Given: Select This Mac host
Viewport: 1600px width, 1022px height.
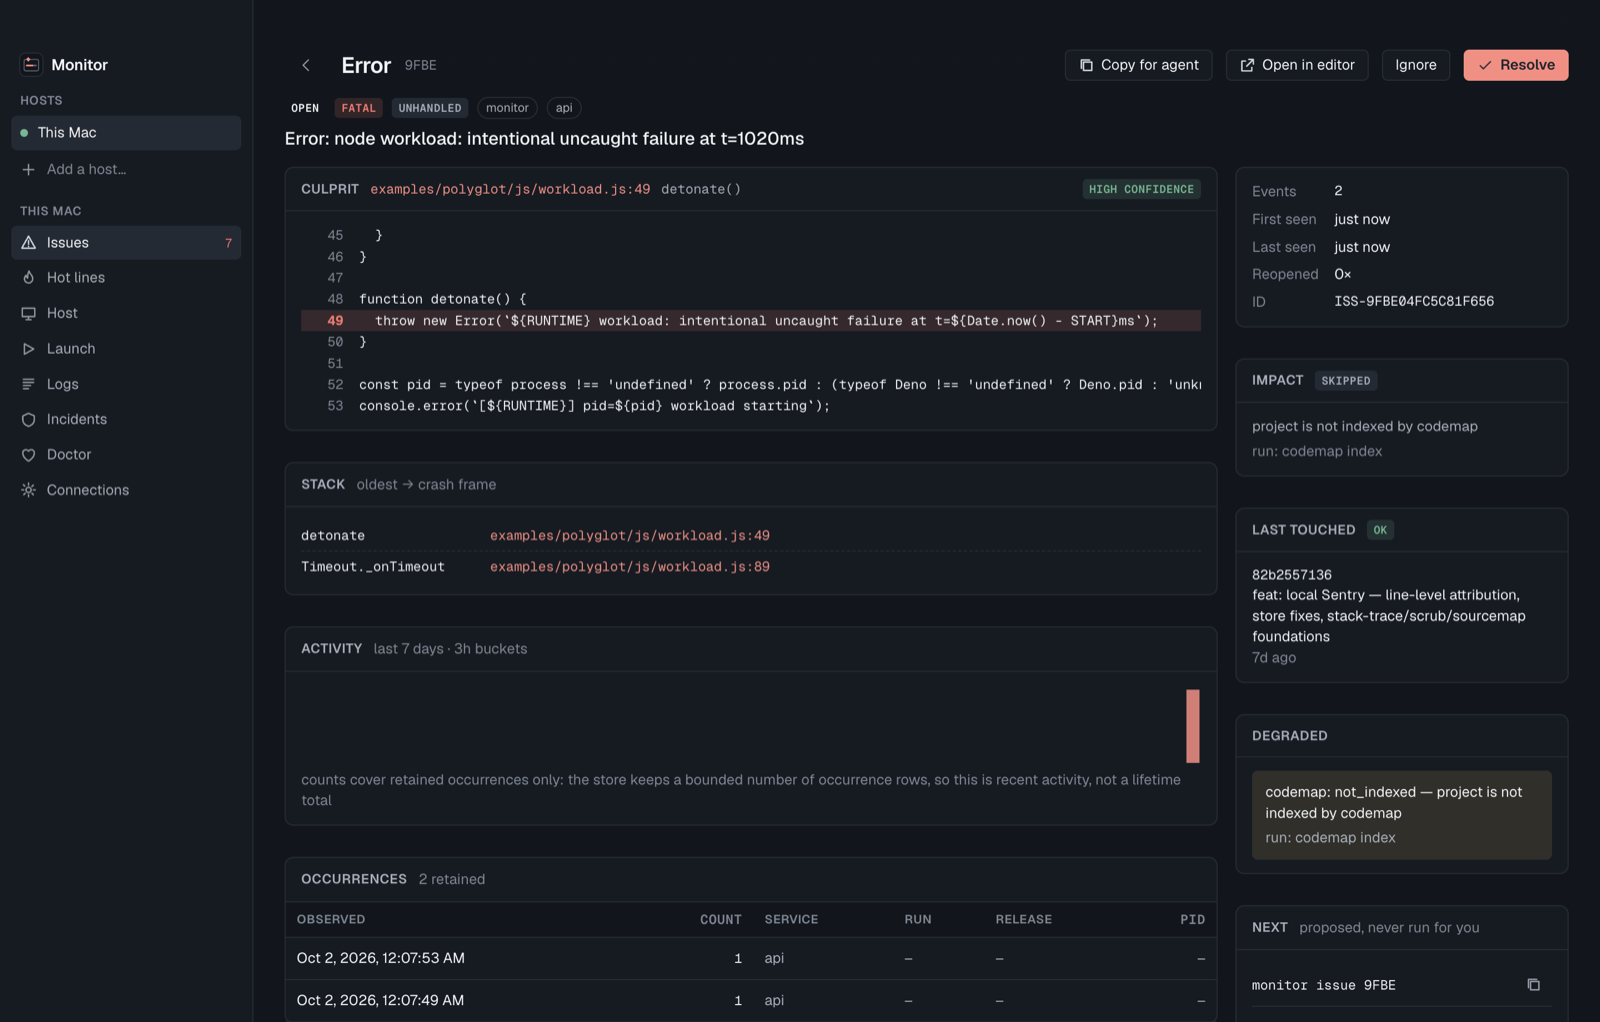Looking at the screenshot, I should pyautogui.click(x=126, y=133).
